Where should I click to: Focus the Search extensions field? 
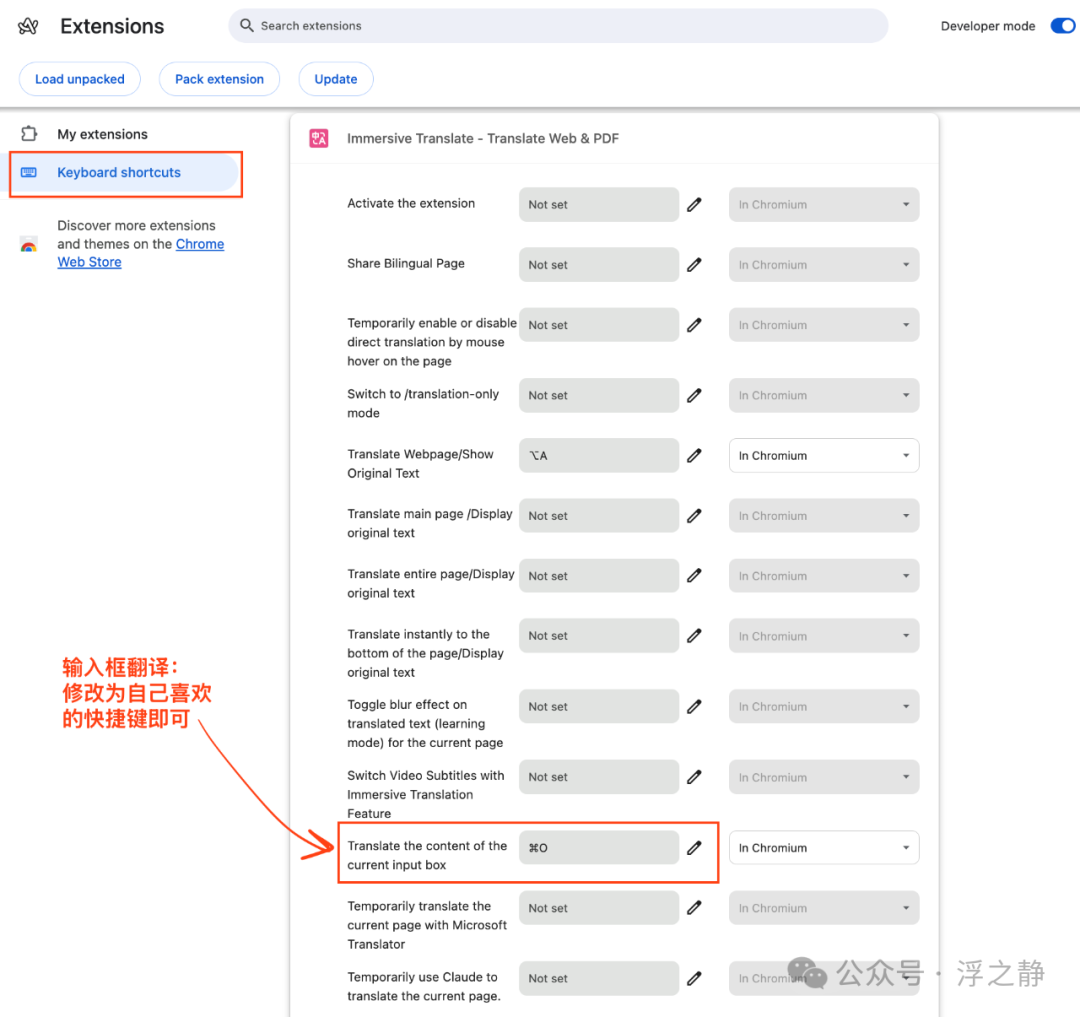(x=558, y=25)
